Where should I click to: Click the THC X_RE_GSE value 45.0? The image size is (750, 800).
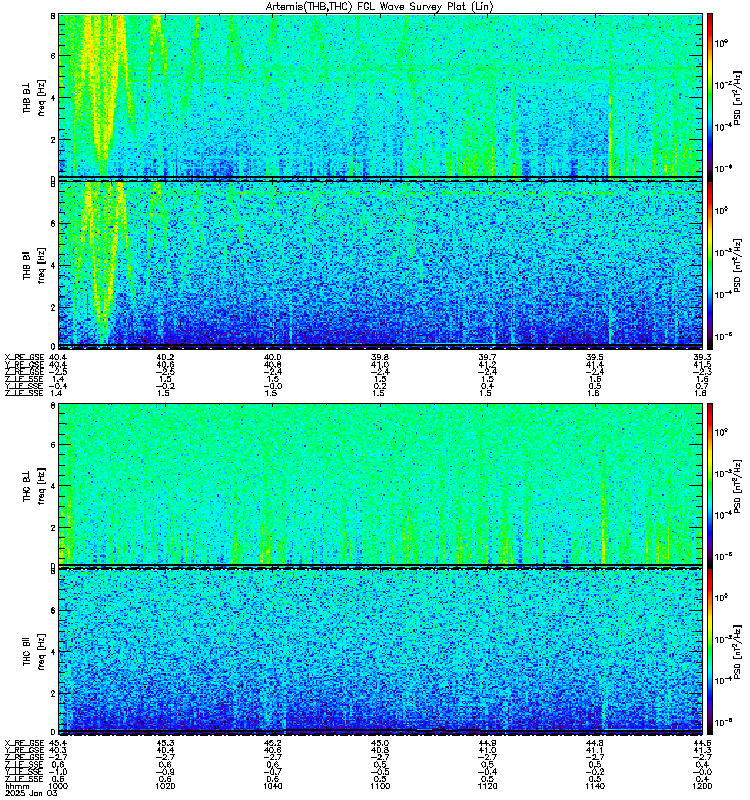point(380,743)
